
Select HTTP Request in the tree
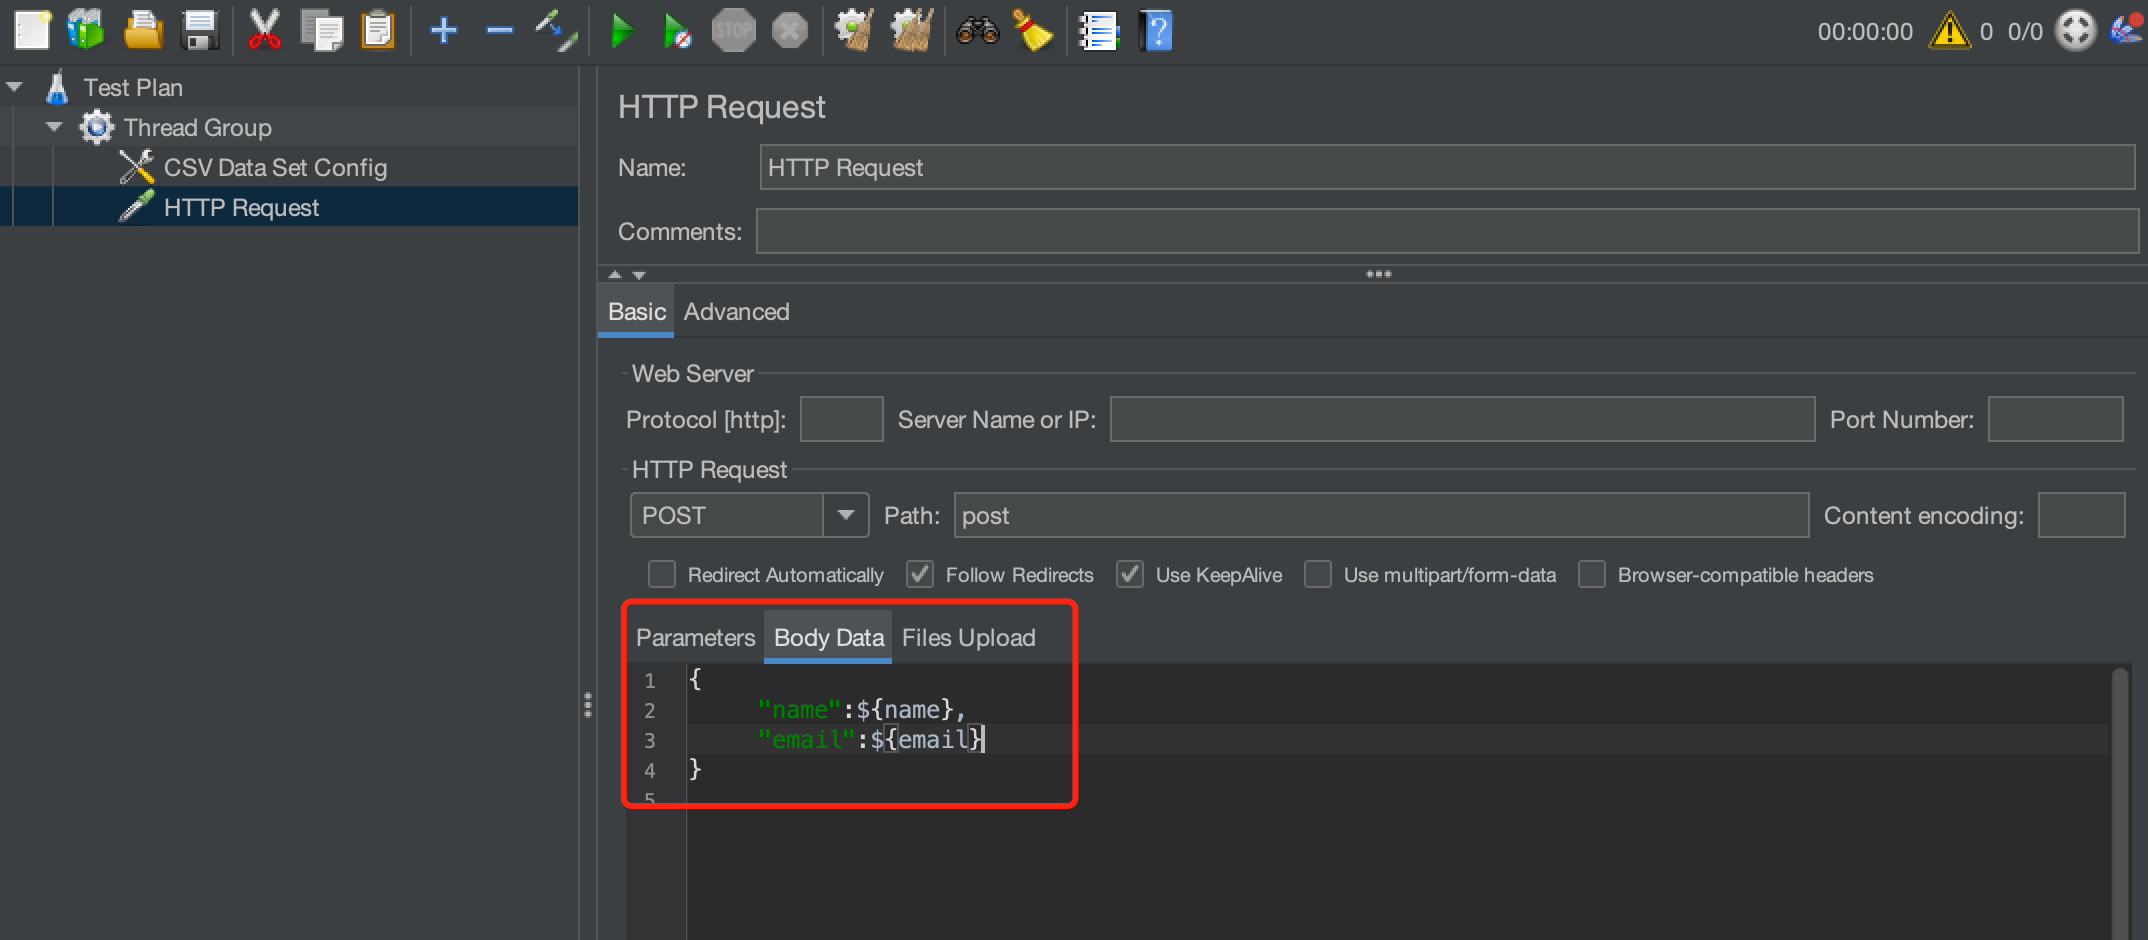[x=241, y=207]
